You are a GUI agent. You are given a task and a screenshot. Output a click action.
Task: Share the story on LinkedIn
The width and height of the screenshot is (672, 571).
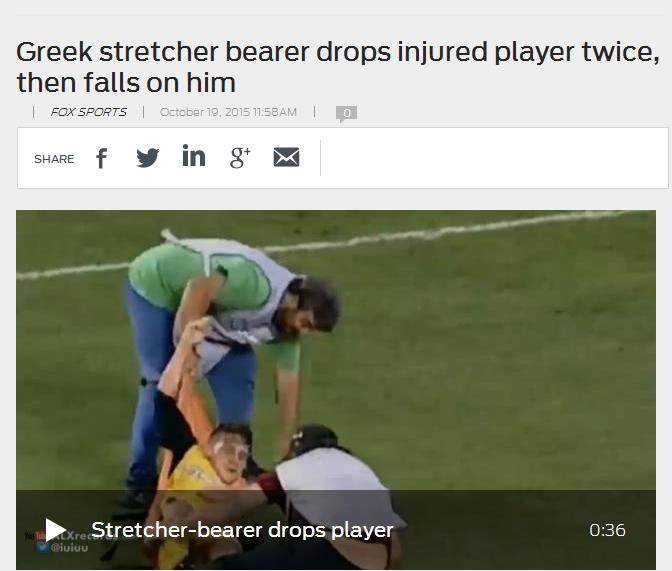194,155
